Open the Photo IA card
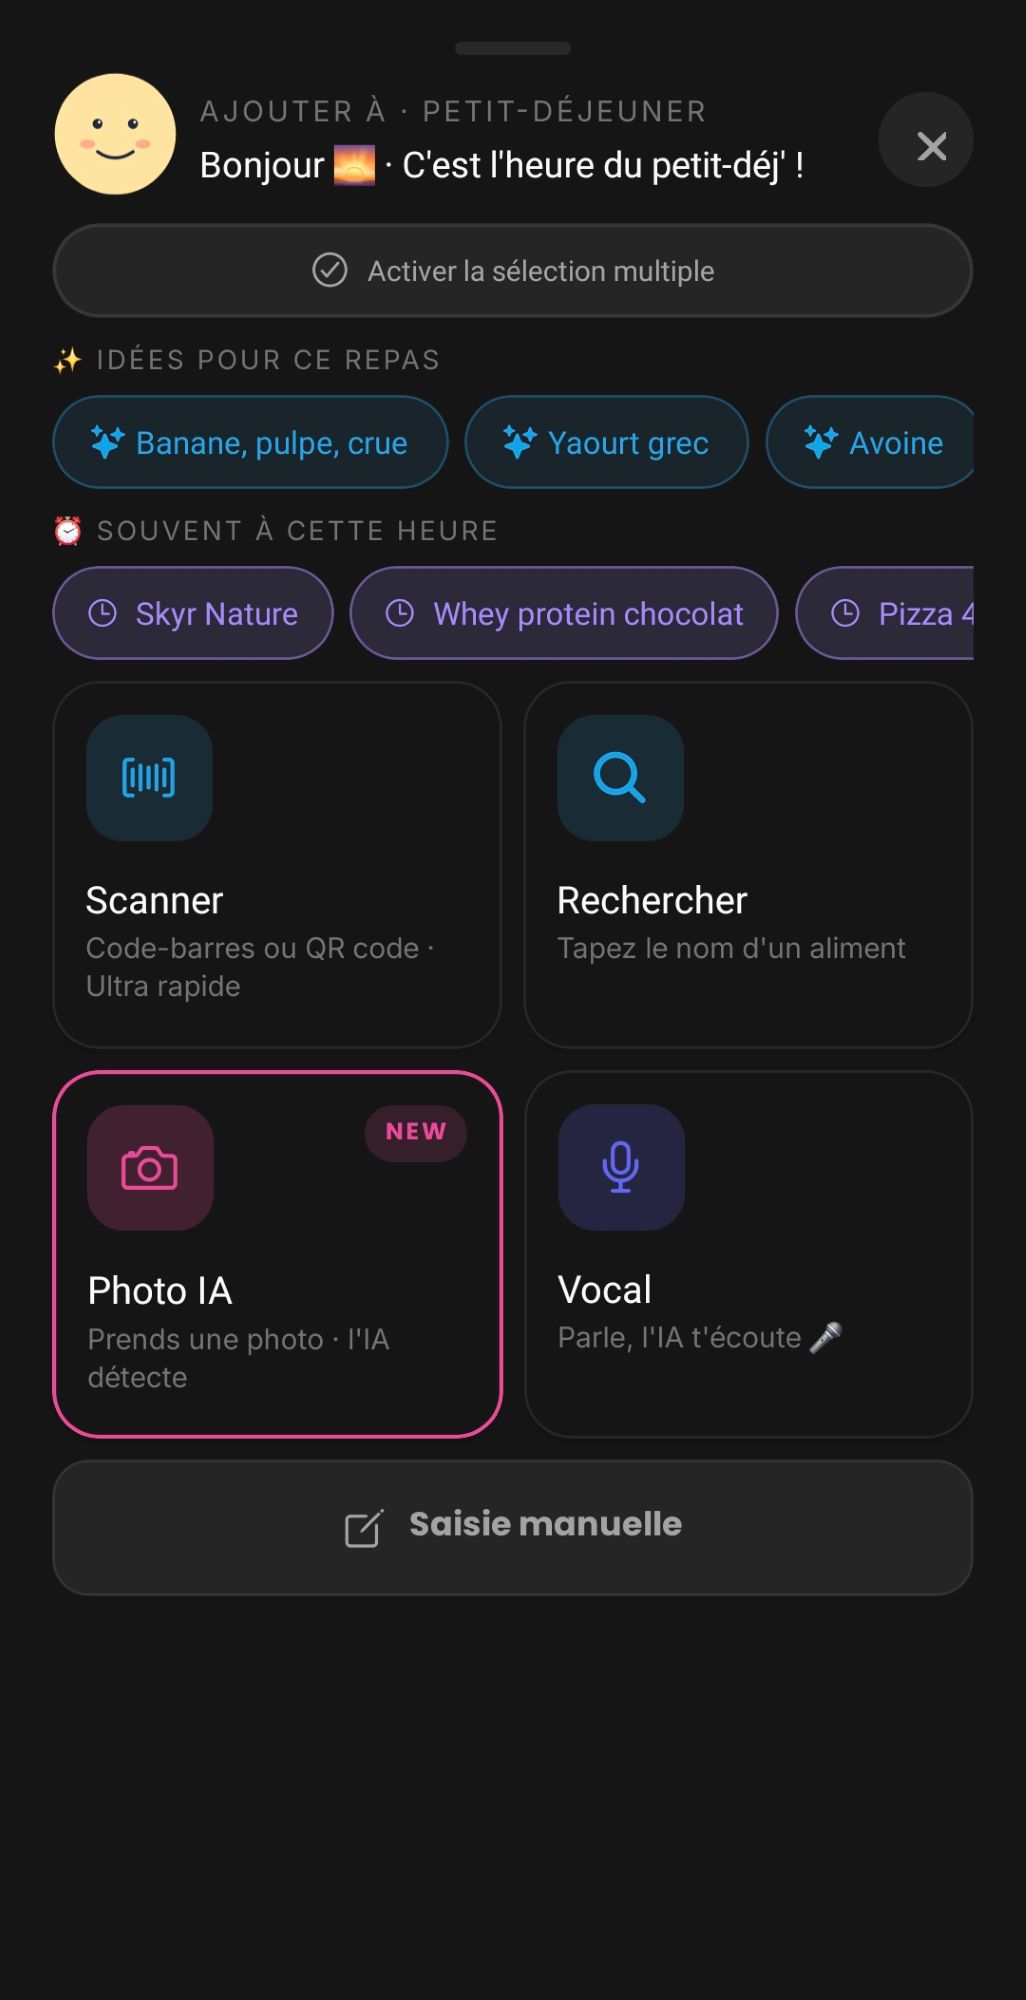Screen dimensions: 1026x2000 pos(277,1254)
